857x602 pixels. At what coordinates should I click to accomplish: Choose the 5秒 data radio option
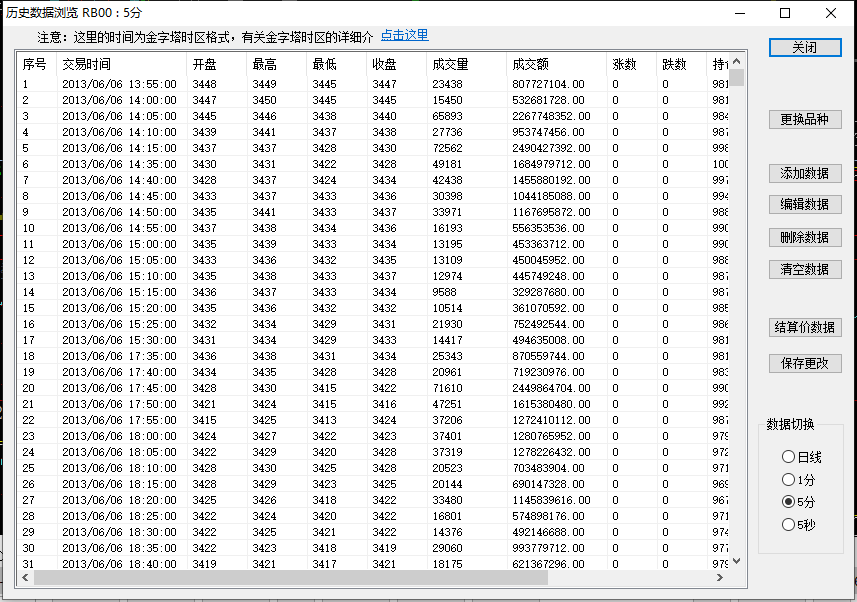point(789,524)
